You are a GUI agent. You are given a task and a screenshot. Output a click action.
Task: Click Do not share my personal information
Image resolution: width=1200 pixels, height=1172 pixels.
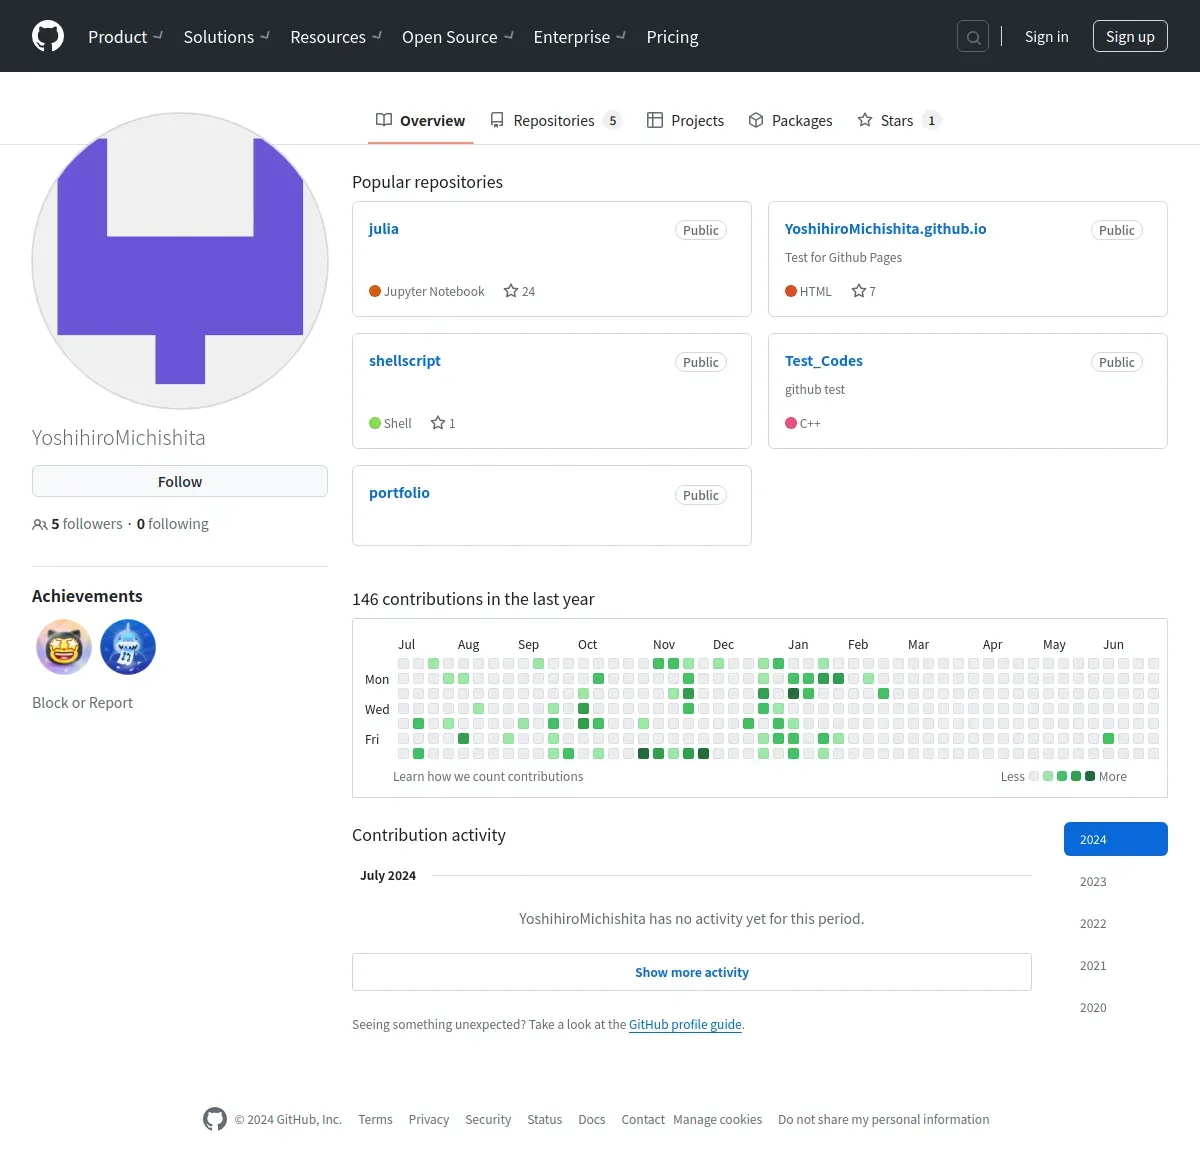pos(884,1119)
